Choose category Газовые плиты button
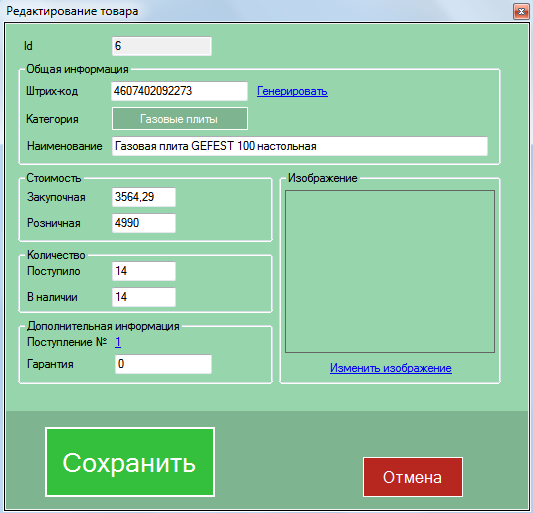The width and height of the screenshot is (533, 513). pos(180,119)
